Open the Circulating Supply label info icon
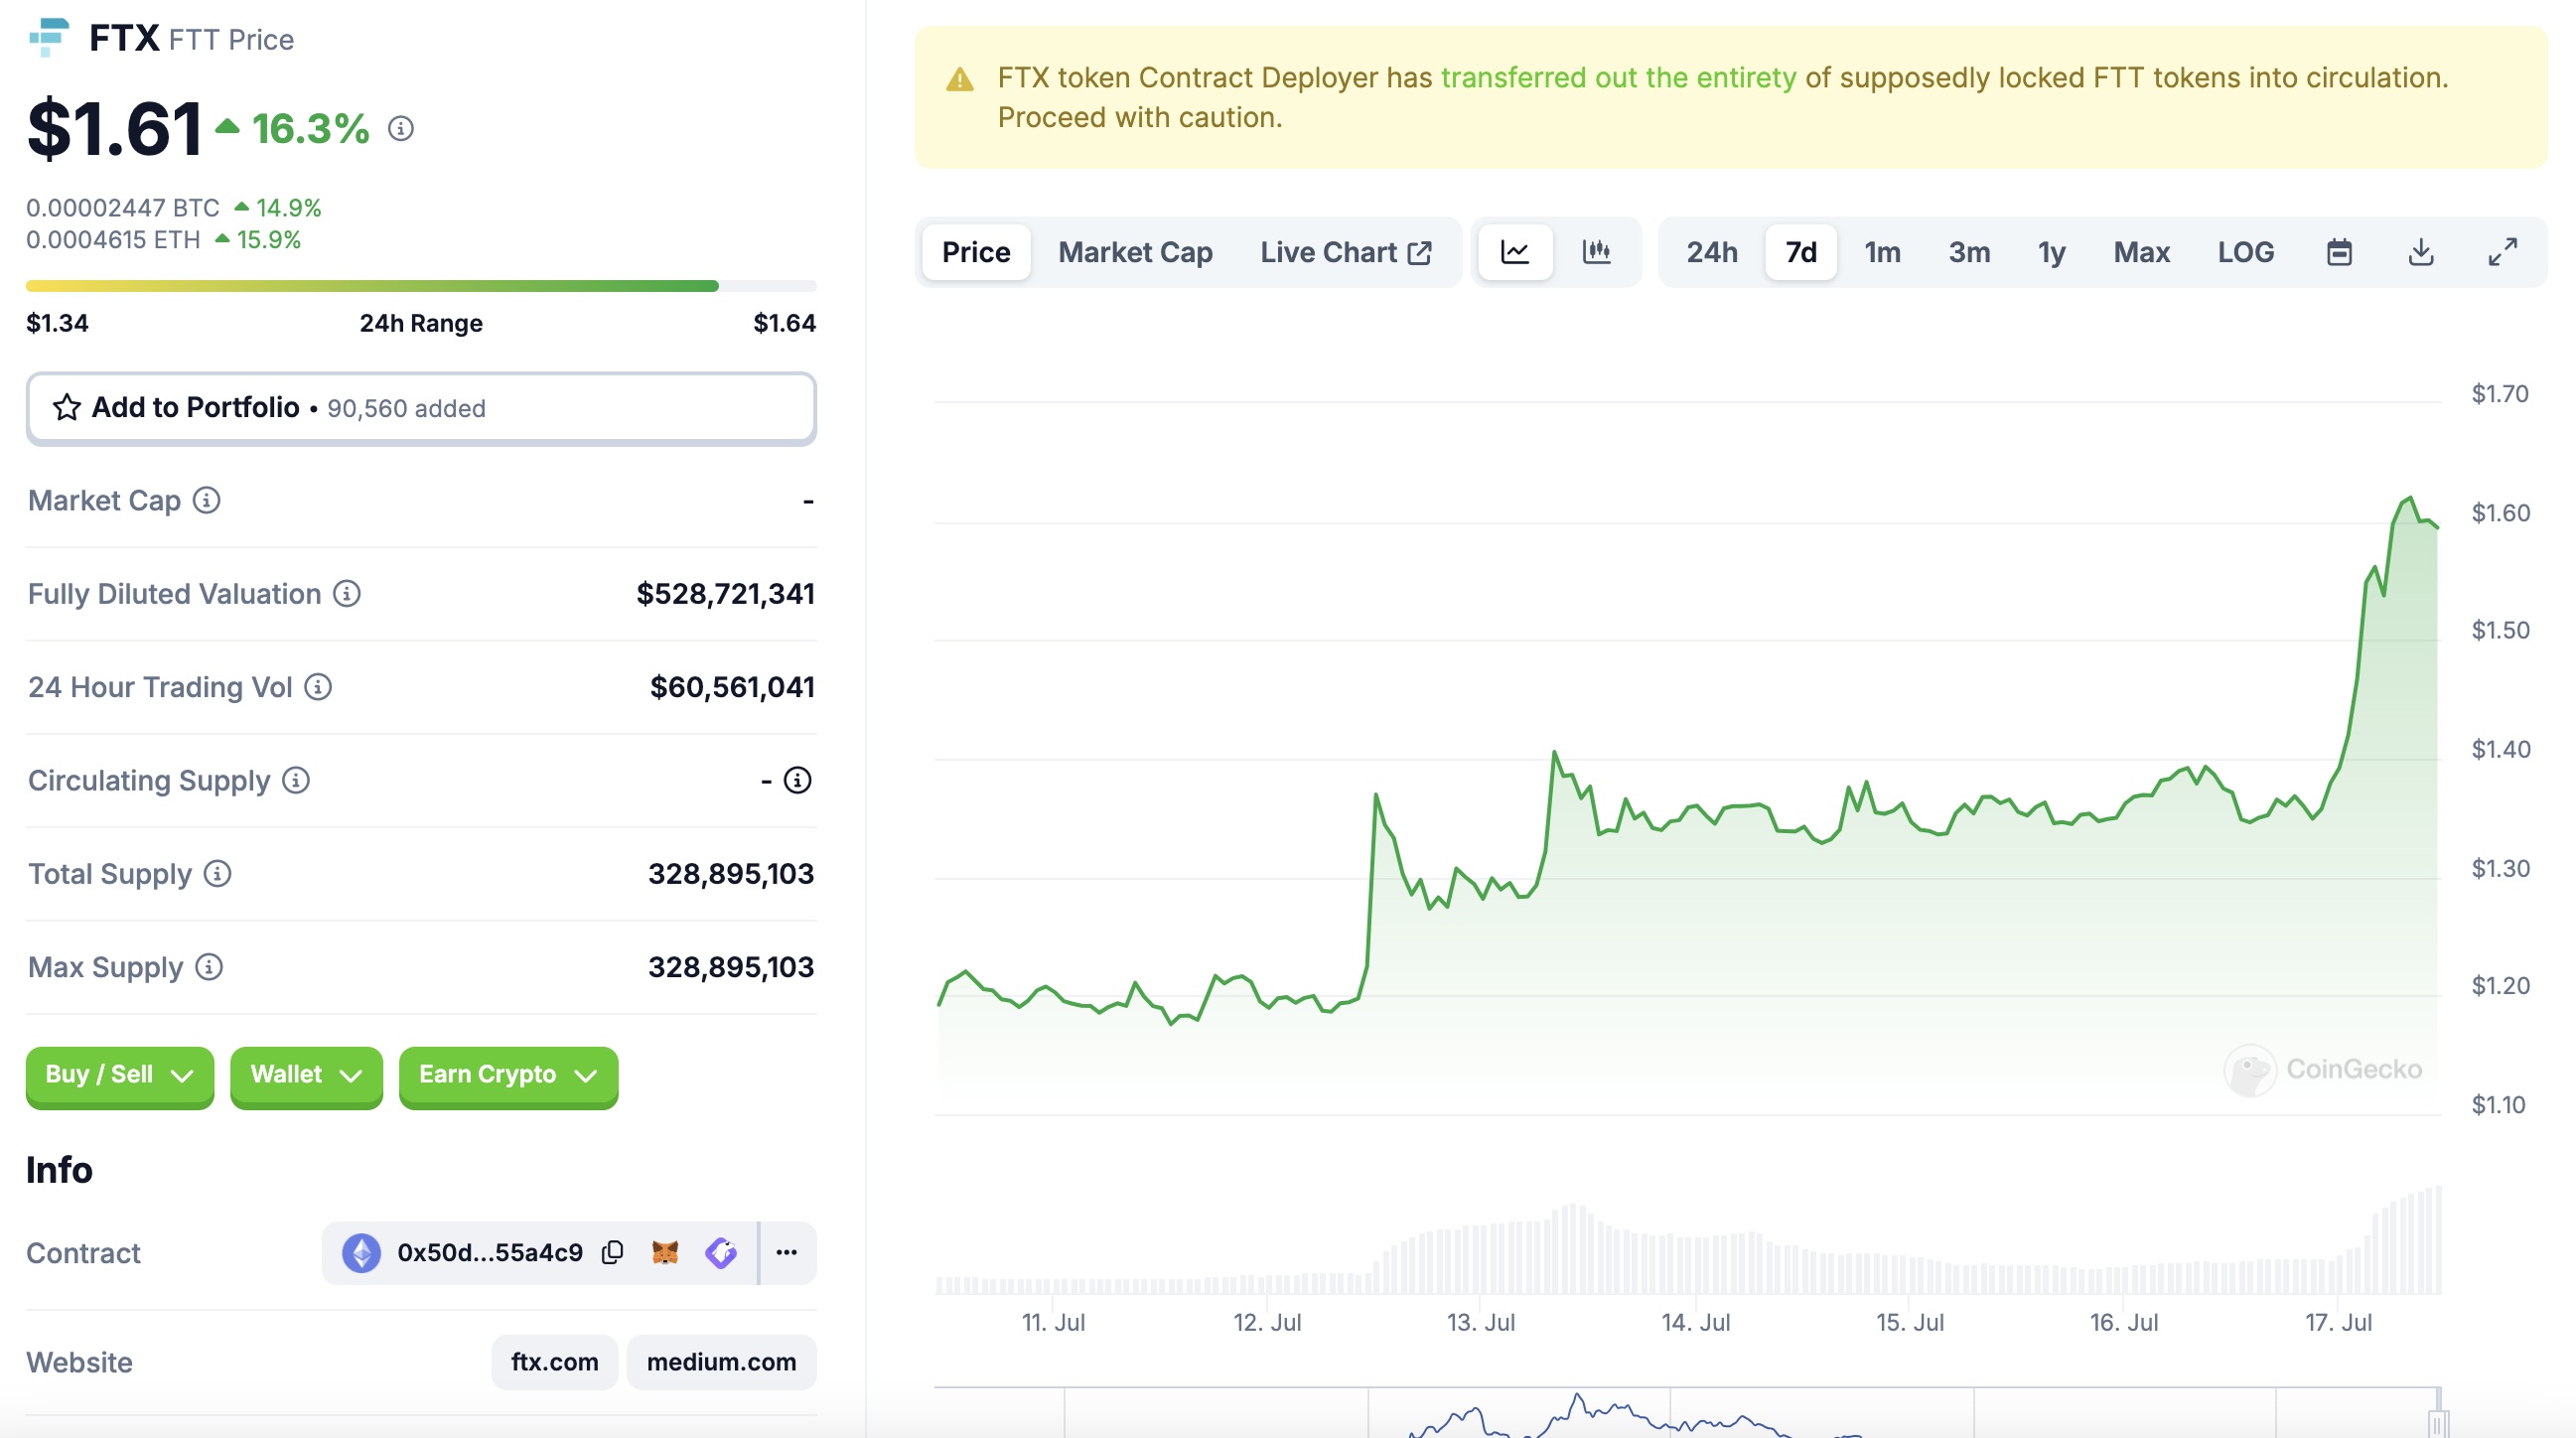 tap(296, 780)
